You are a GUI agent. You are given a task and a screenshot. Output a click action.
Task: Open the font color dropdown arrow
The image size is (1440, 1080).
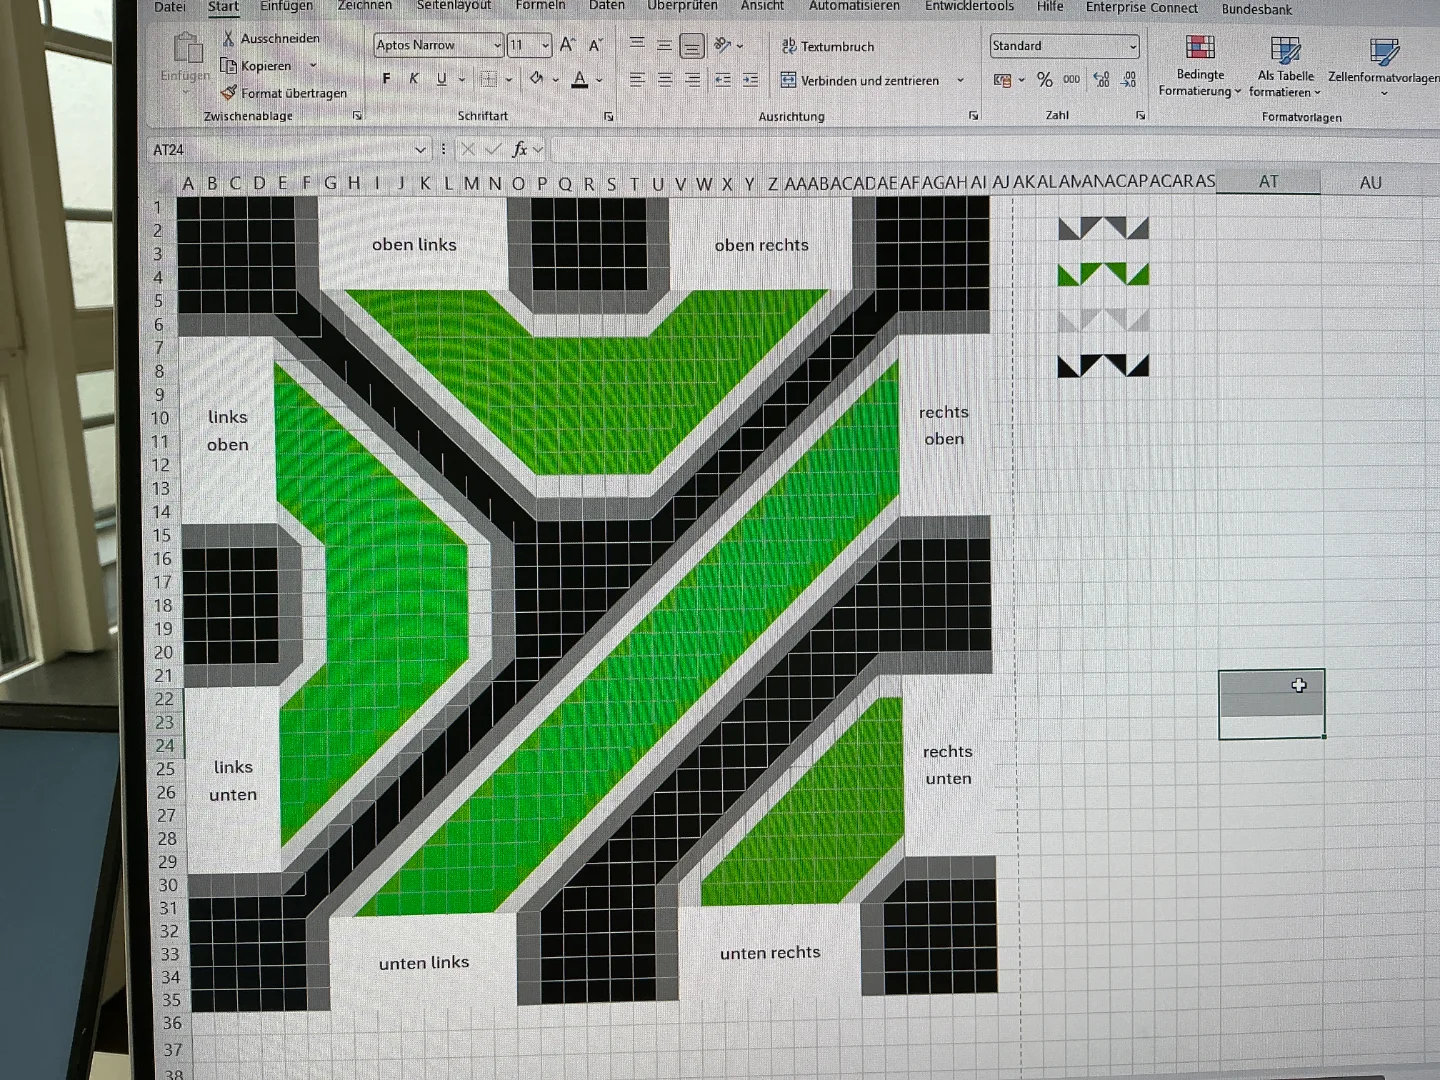599,79
